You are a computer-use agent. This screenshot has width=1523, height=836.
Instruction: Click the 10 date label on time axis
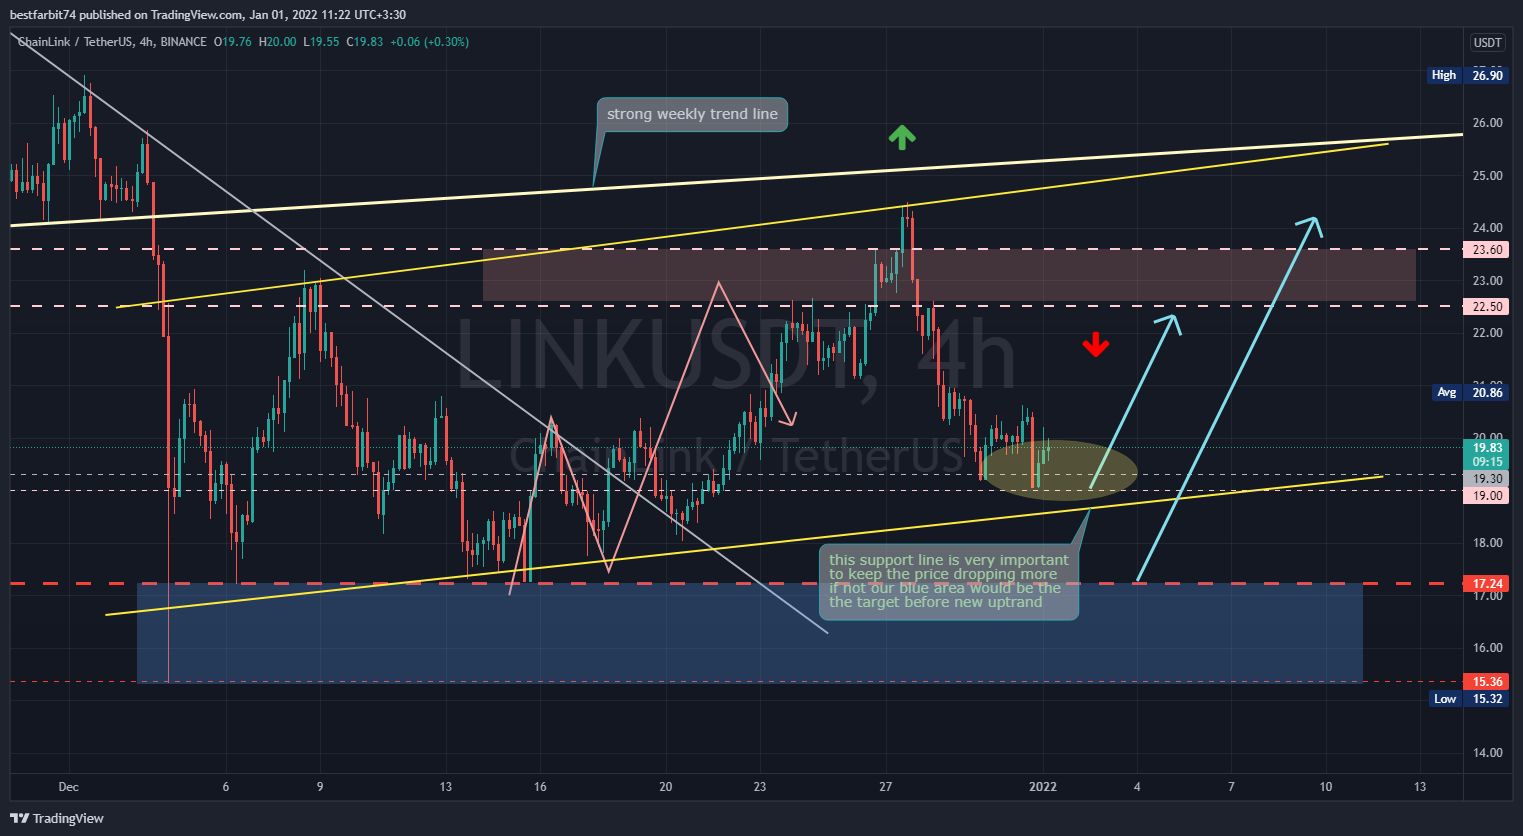click(x=1326, y=787)
